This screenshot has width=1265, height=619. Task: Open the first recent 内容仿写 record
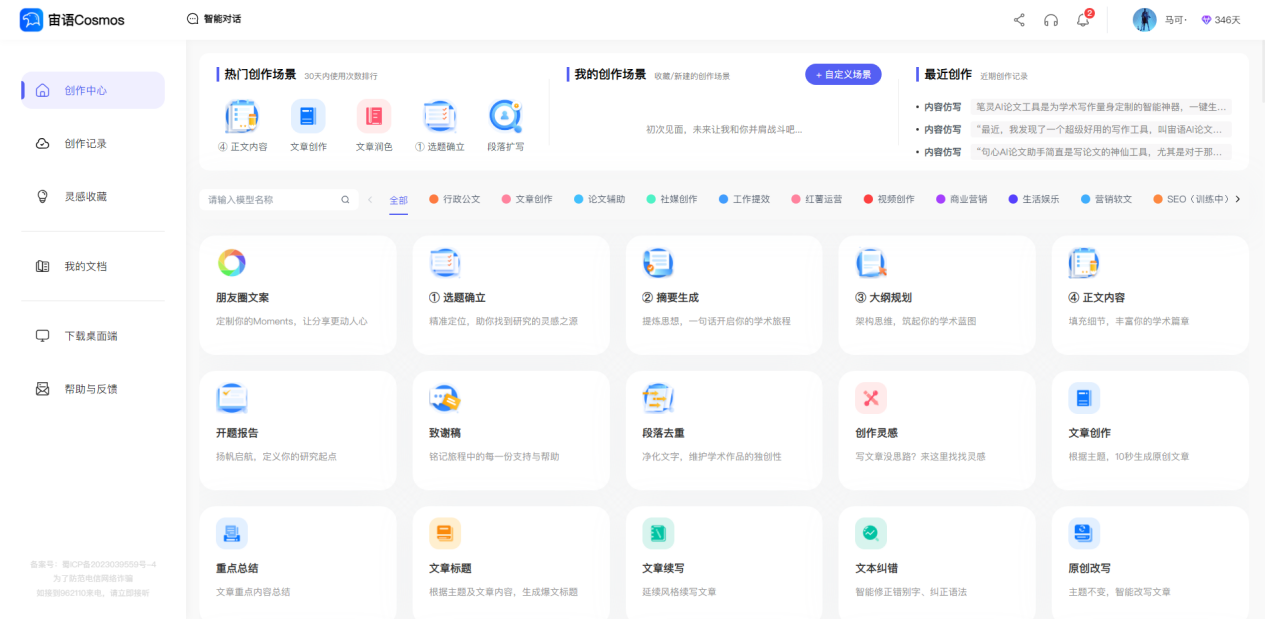(x=1071, y=107)
